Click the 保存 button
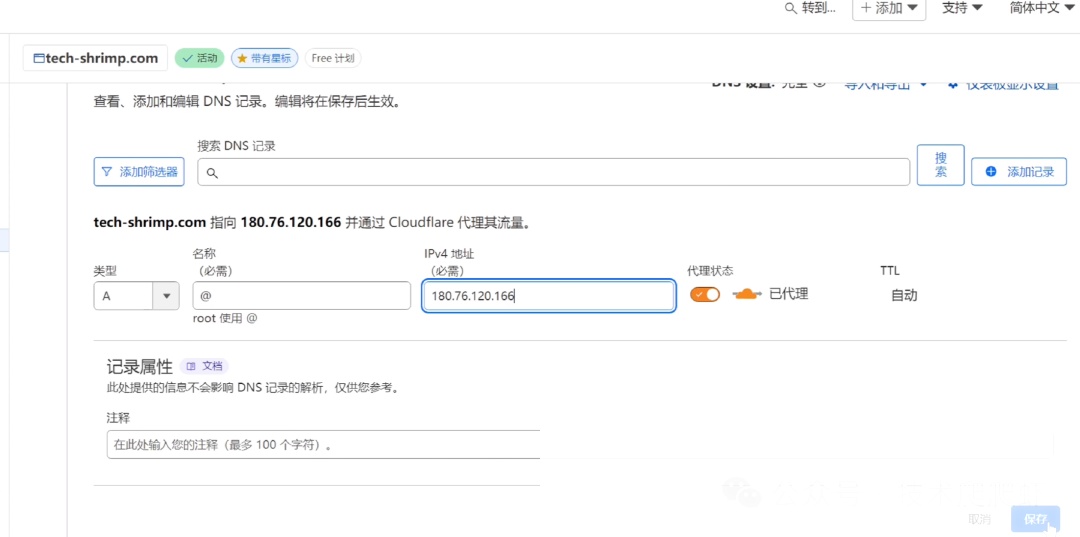This screenshot has height=537, width=1080. [1035, 519]
